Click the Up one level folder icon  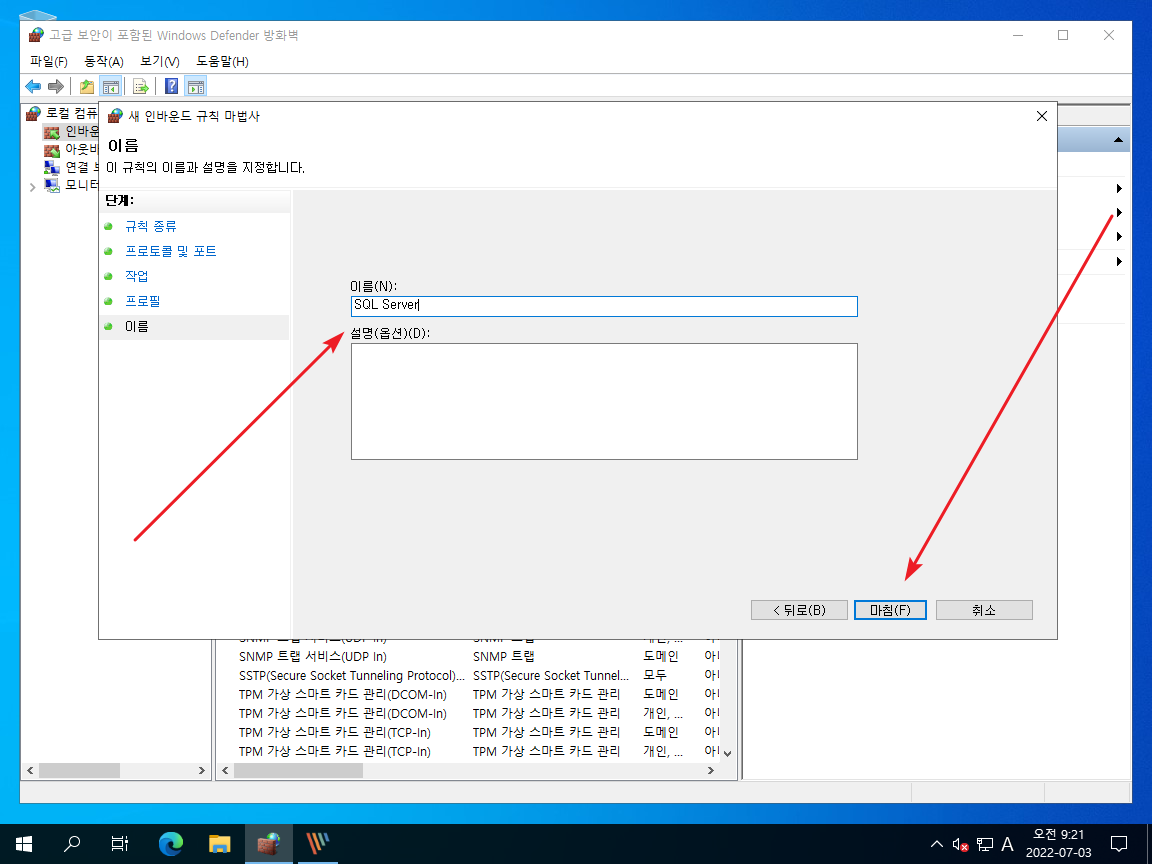coord(87,87)
